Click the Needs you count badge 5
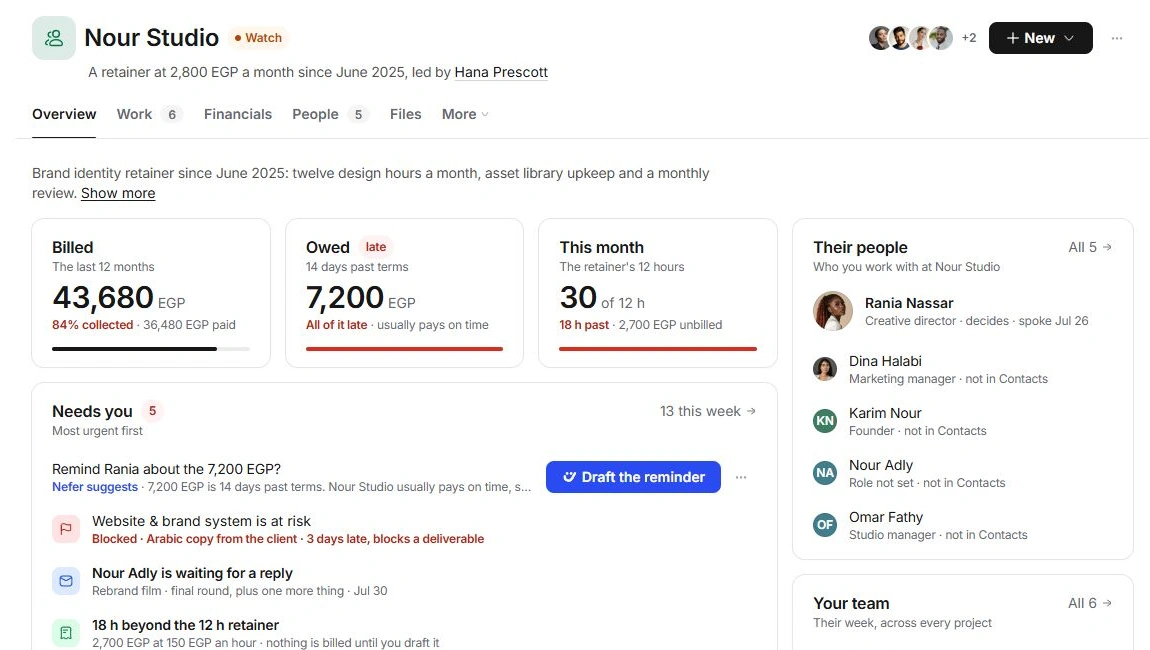Screen dimensions: 1150x650 click(x=153, y=411)
